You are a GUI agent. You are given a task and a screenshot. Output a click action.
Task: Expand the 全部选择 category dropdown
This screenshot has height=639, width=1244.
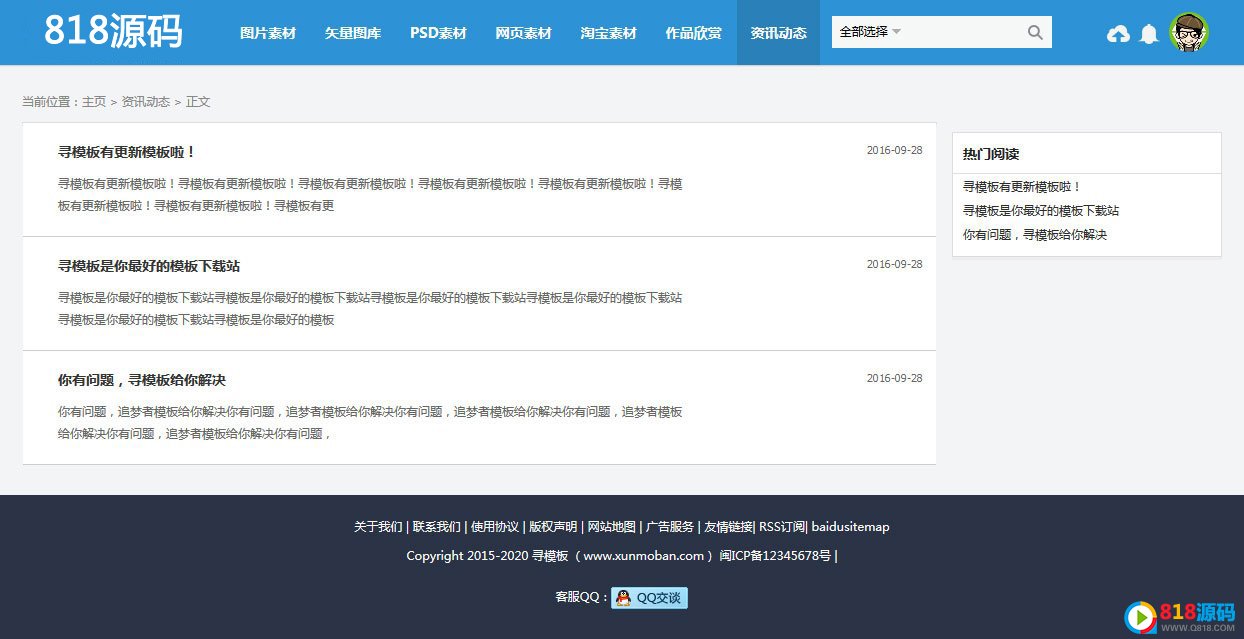pyautogui.click(x=870, y=32)
